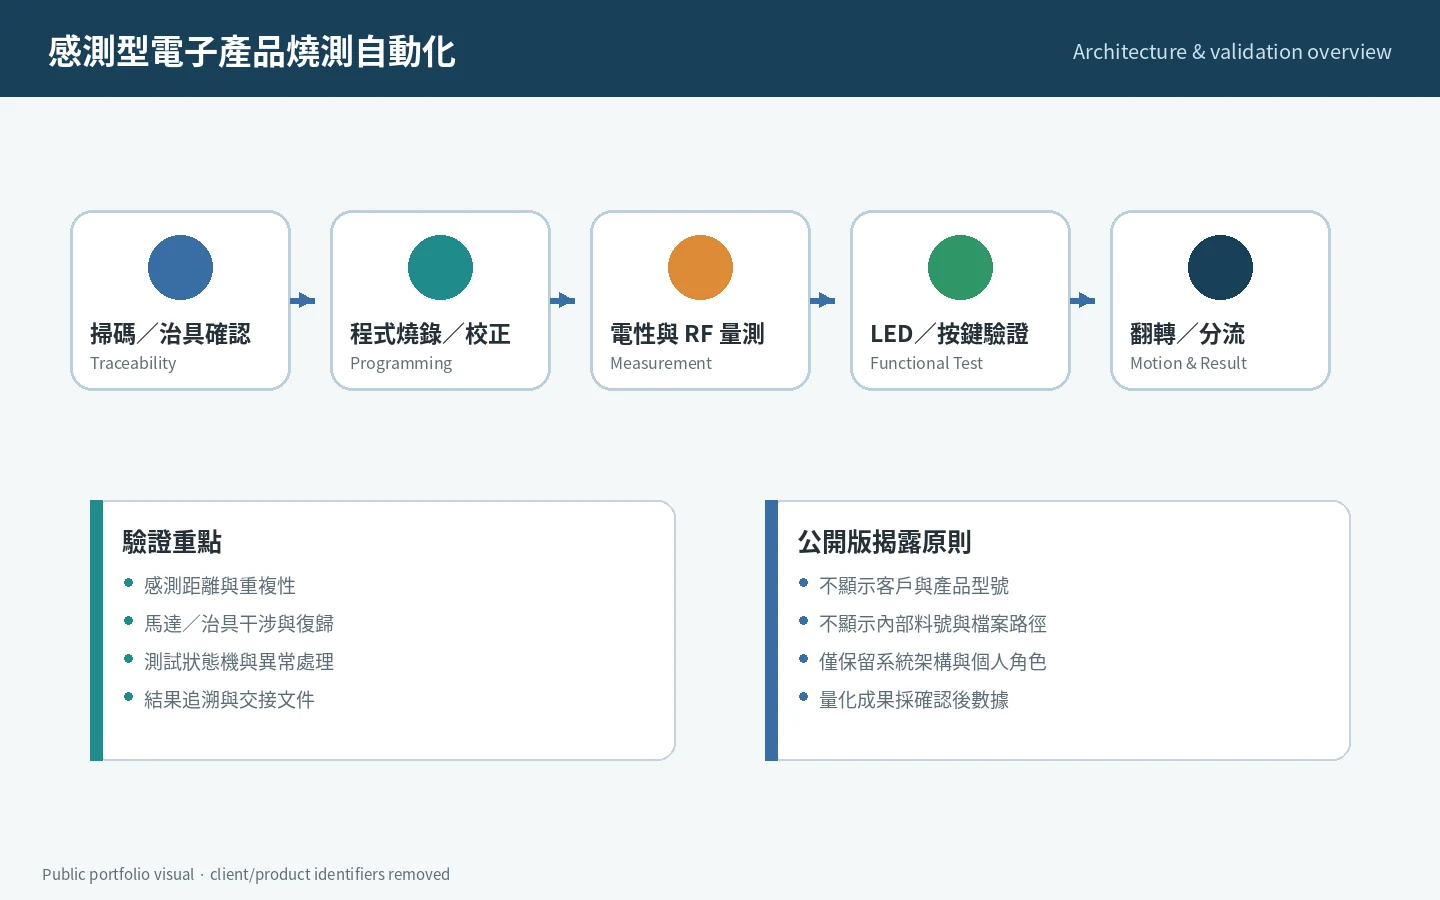Click the 掃碼／治具確認 step label

pyautogui.click(x=170, y=334)
